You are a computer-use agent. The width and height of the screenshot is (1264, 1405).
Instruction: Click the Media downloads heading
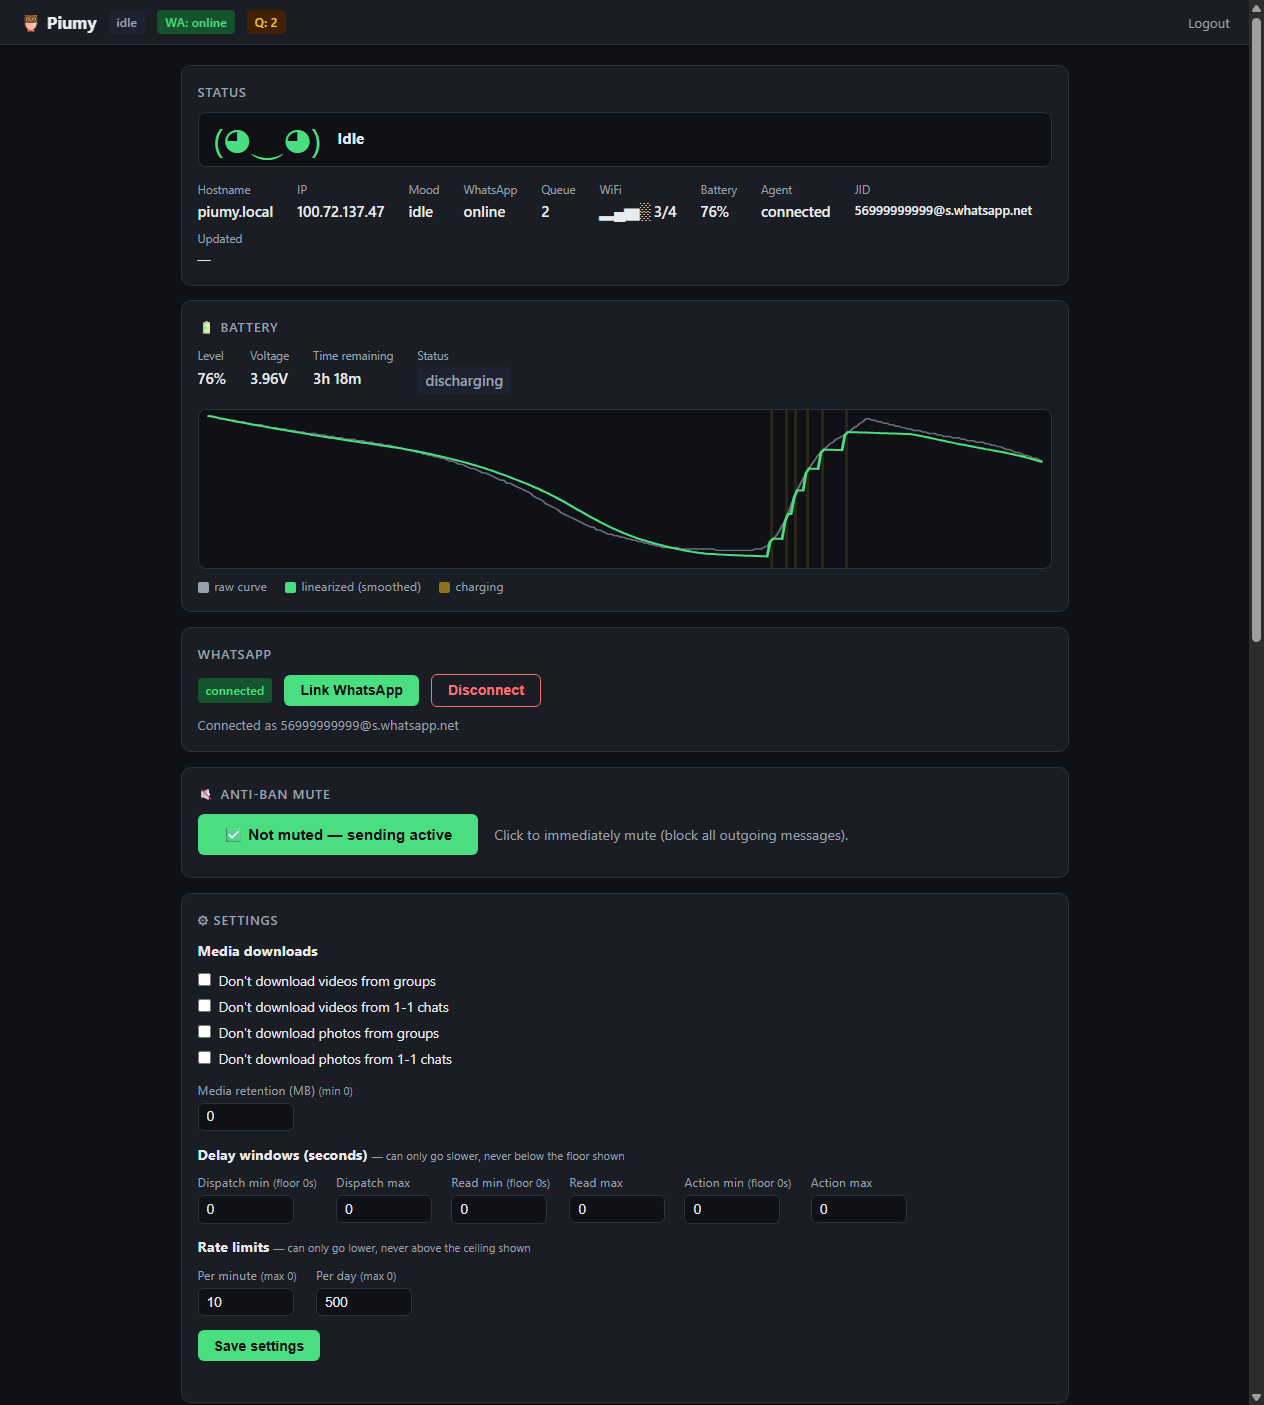[258, 951]
